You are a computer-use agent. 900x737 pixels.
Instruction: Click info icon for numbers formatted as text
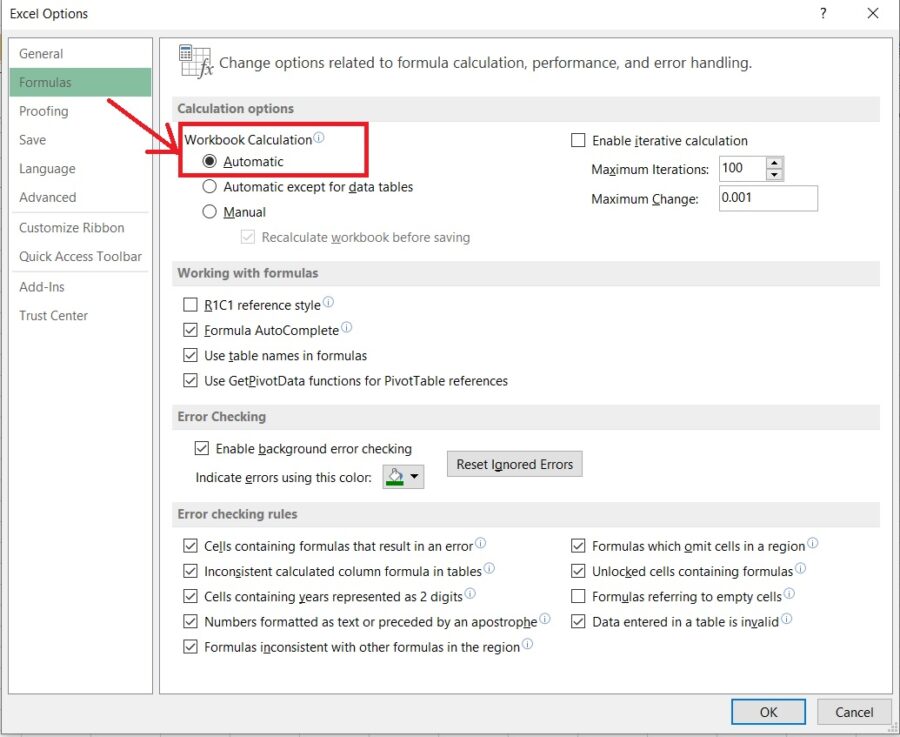tap(545, 618)
